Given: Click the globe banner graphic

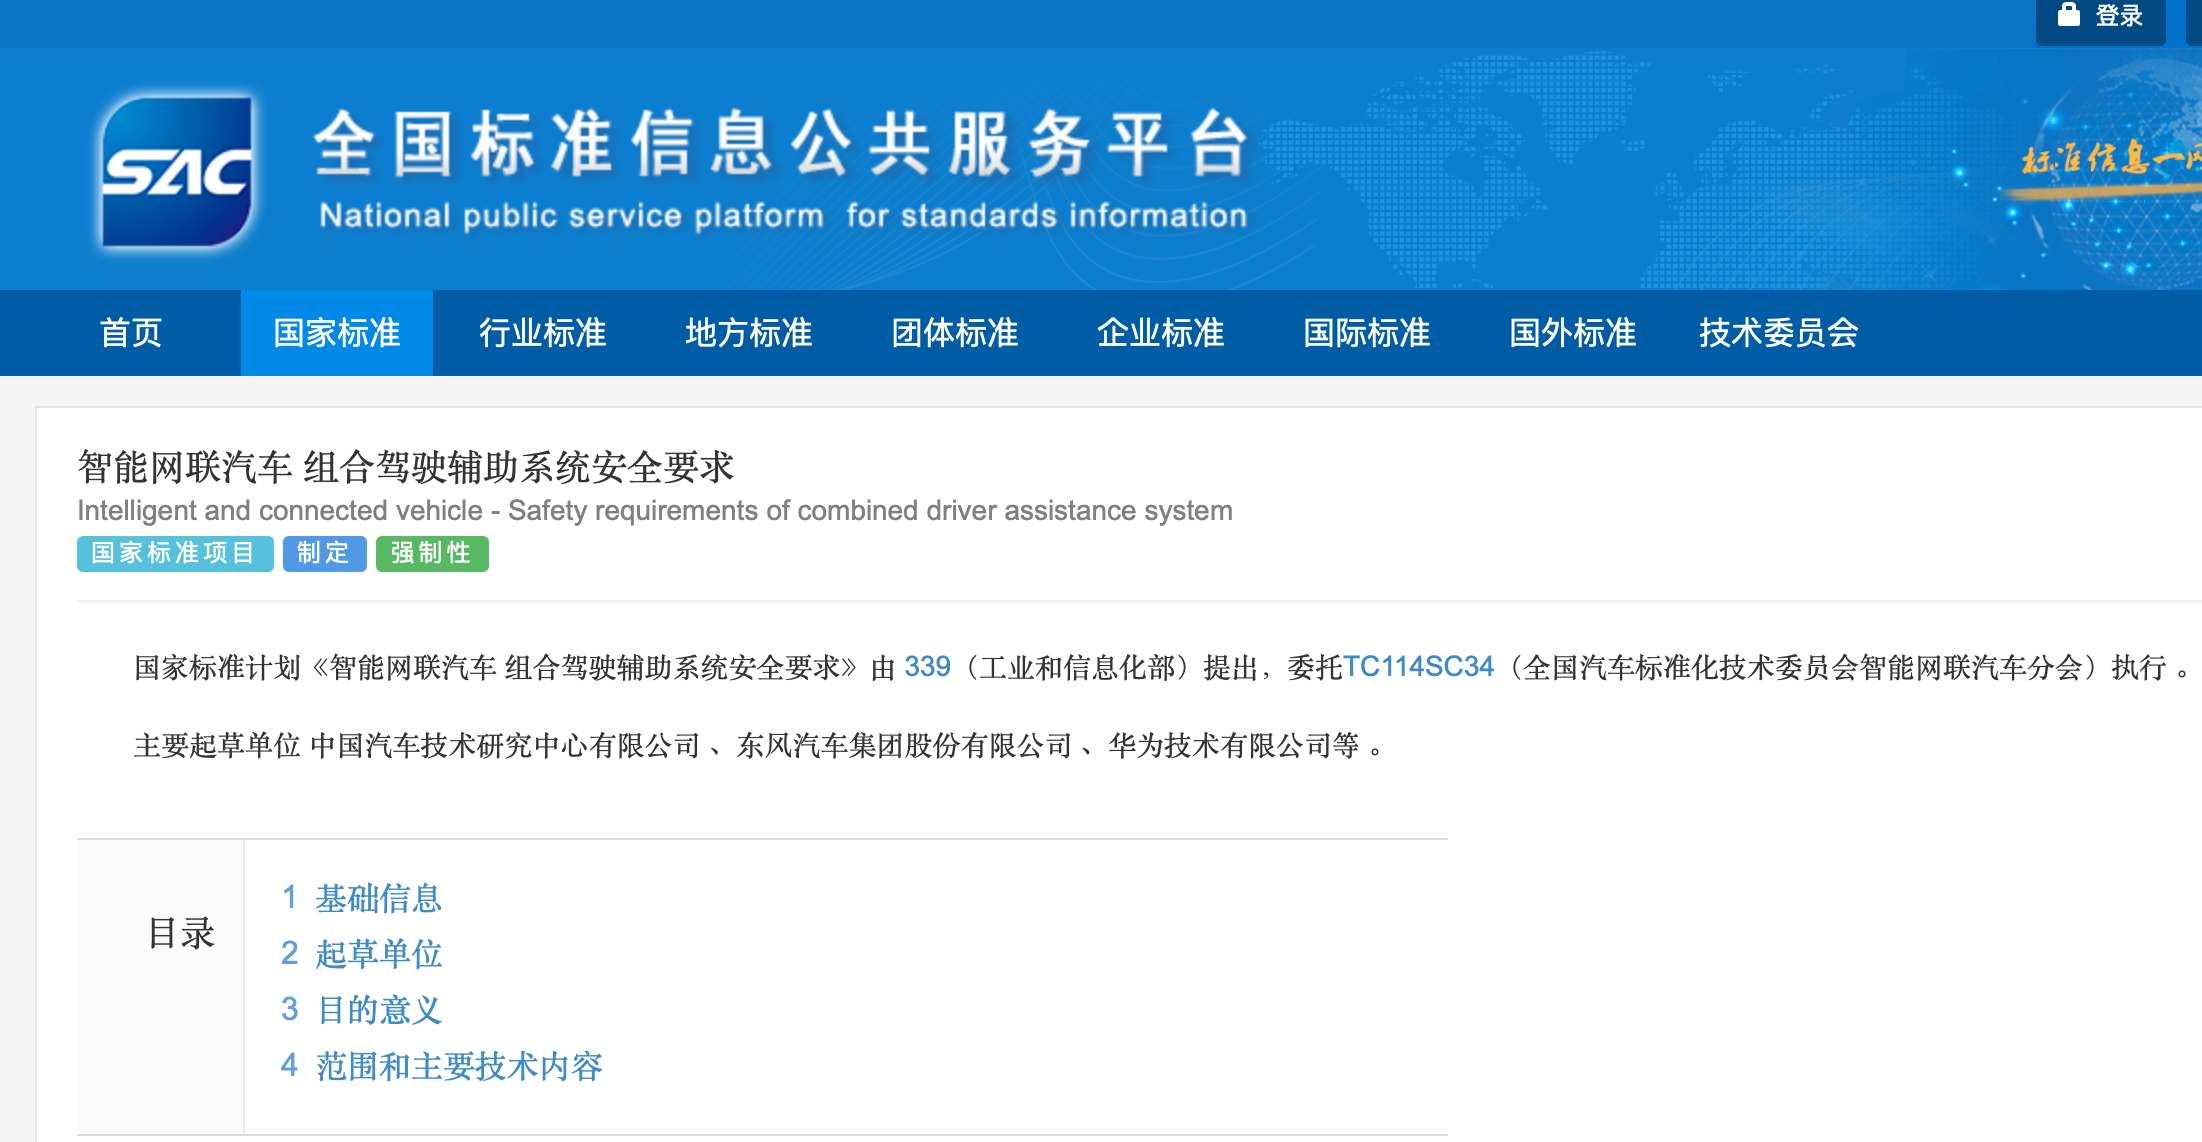Looking at the screenshot, I should coord(2100,170).
